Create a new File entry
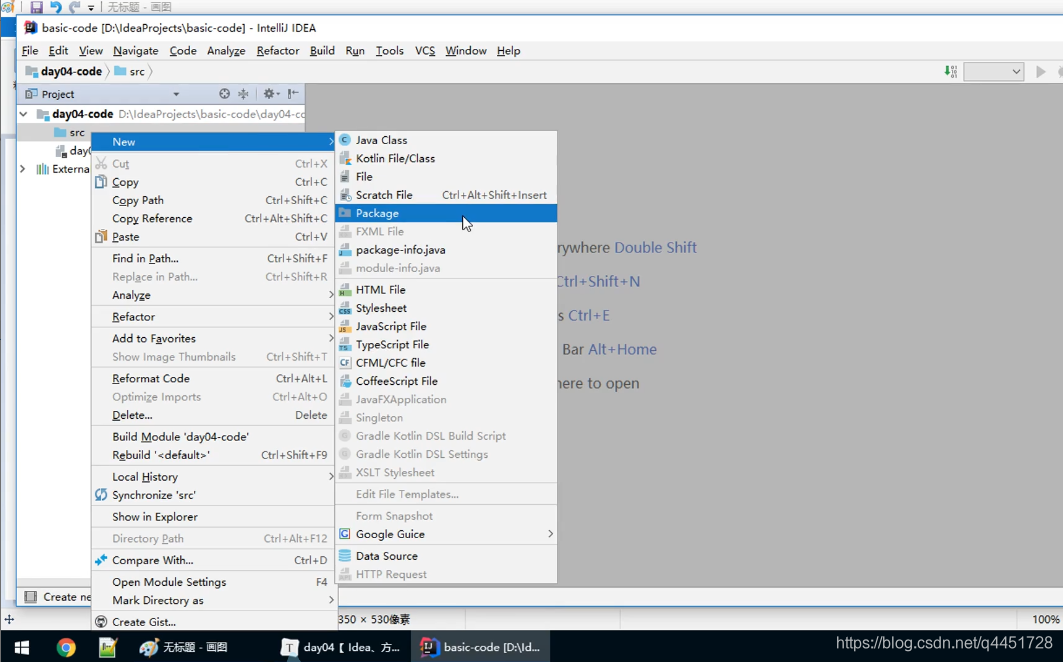Viewport: 1063px width, 662px height. coord(446,177)
